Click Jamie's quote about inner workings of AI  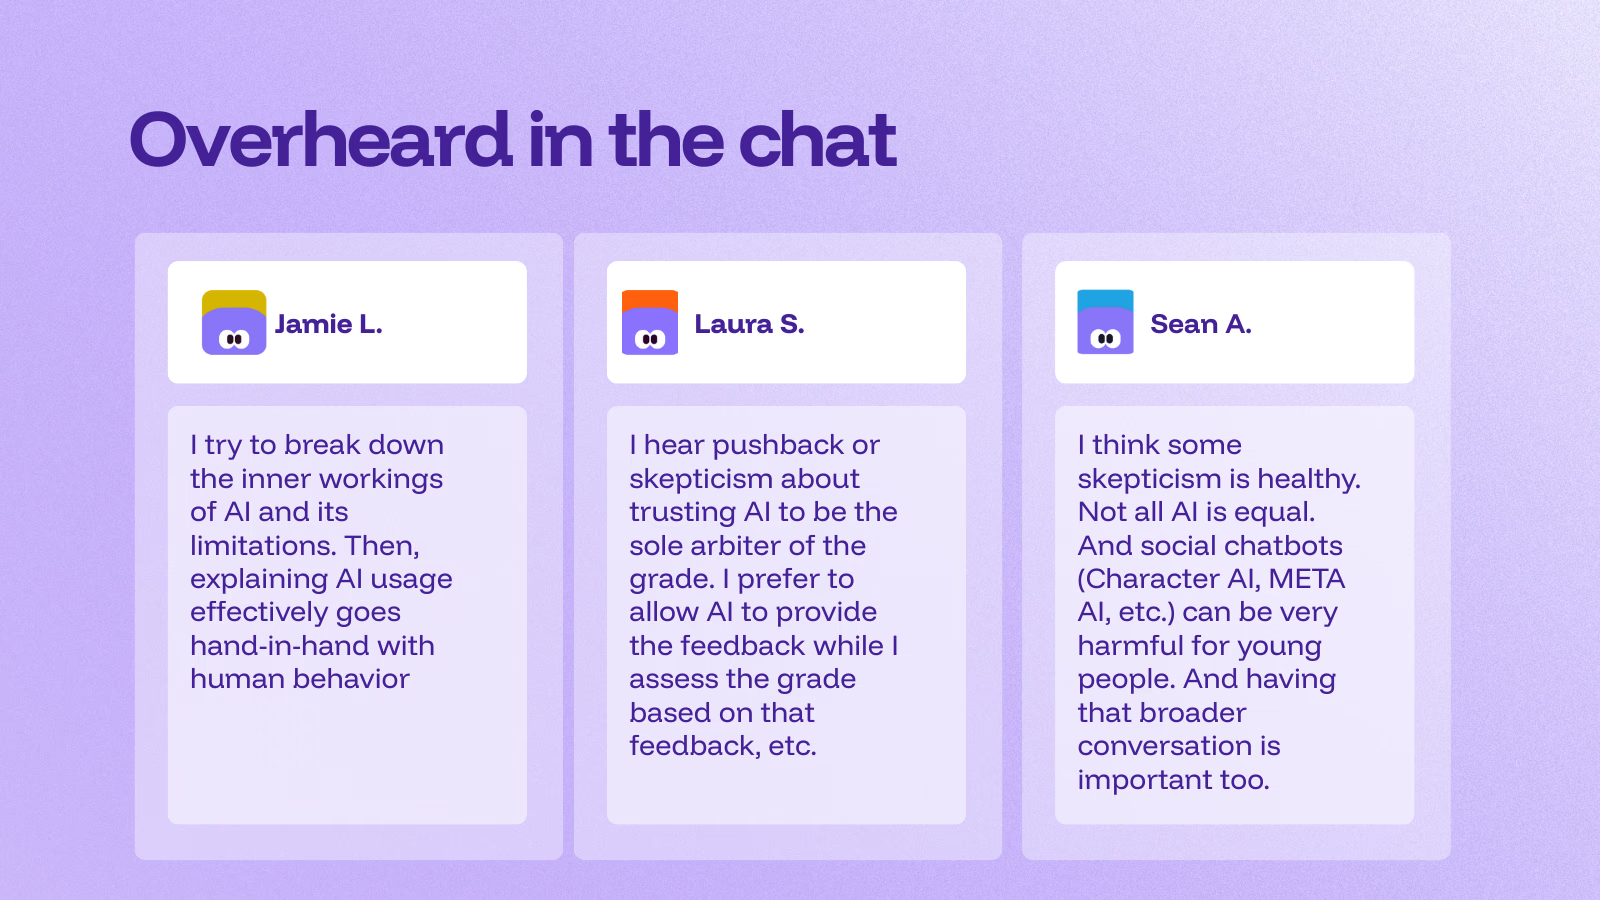tap(321, 561)
